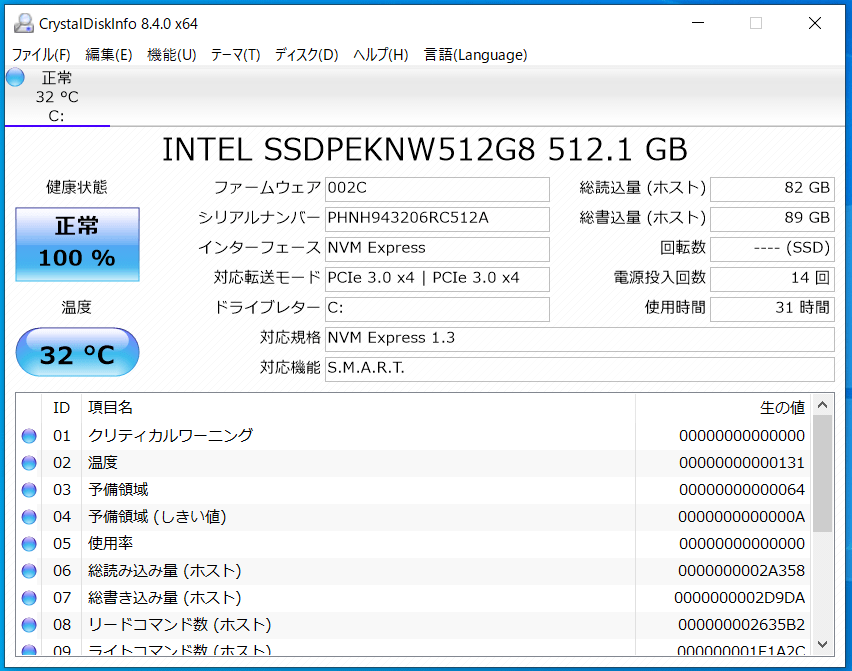Click the 生の値 column header
852x671 pixels.
(723, 407)
